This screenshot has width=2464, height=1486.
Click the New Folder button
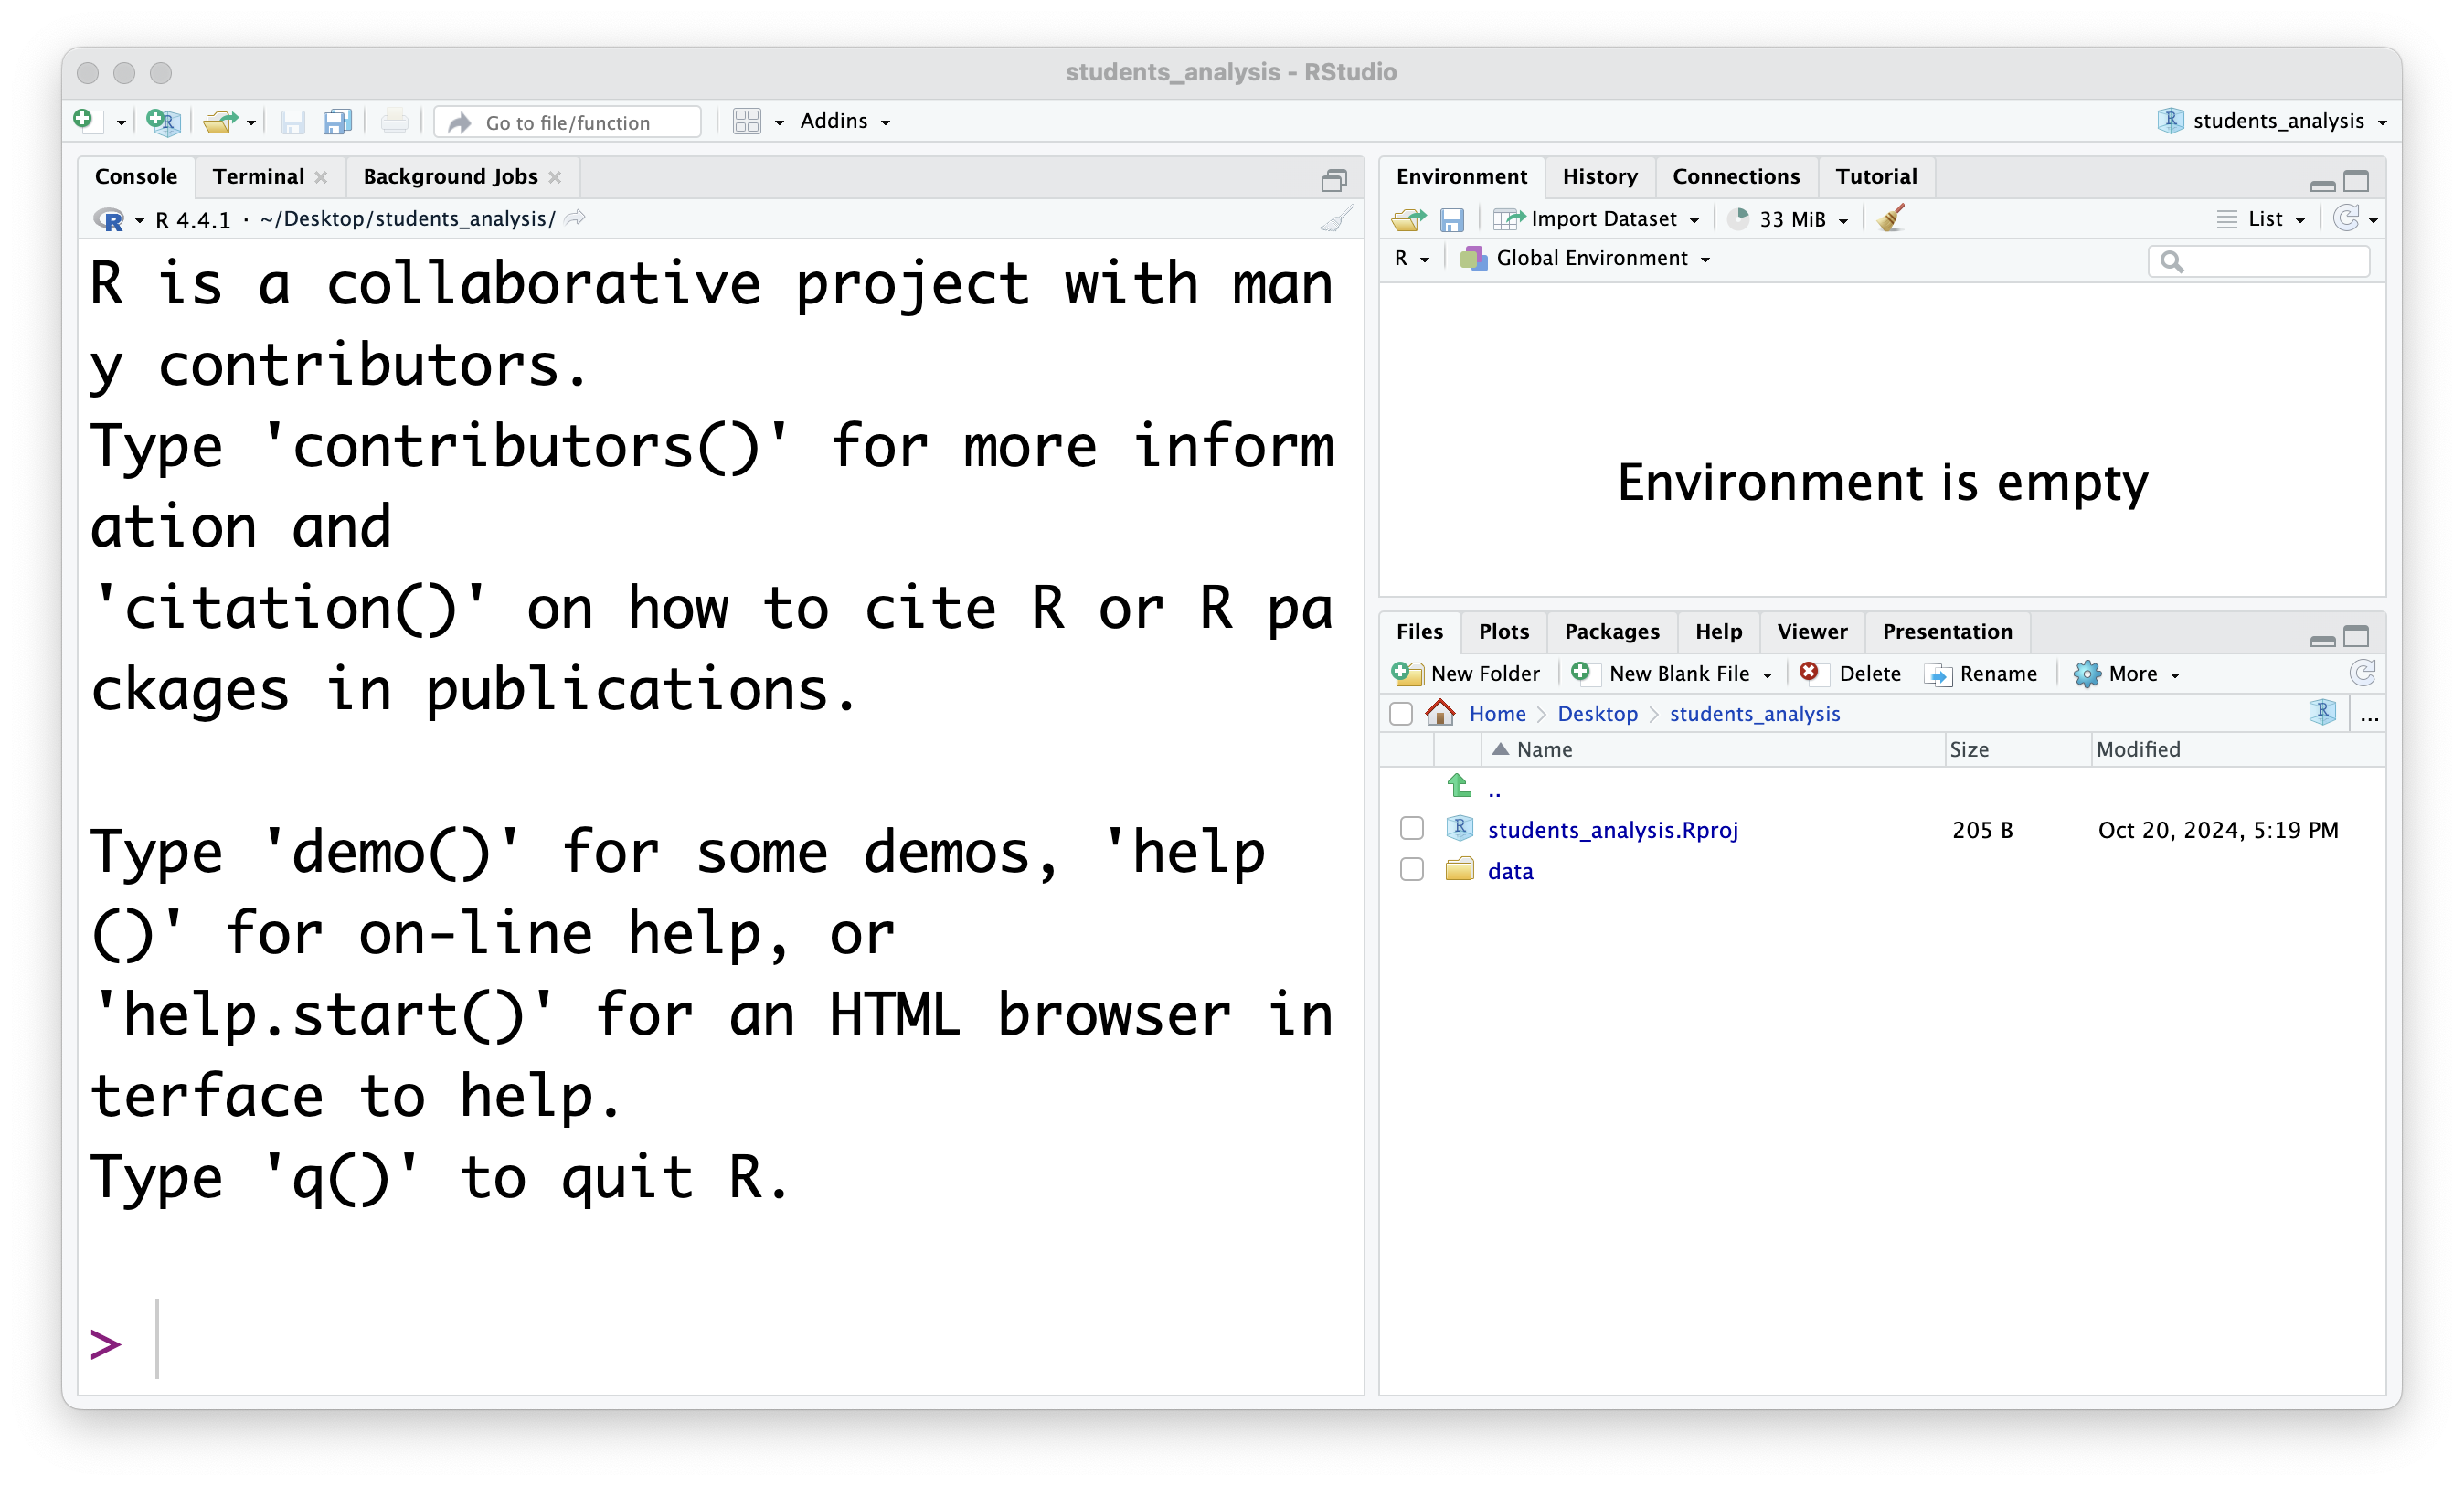click(1466, 673)
